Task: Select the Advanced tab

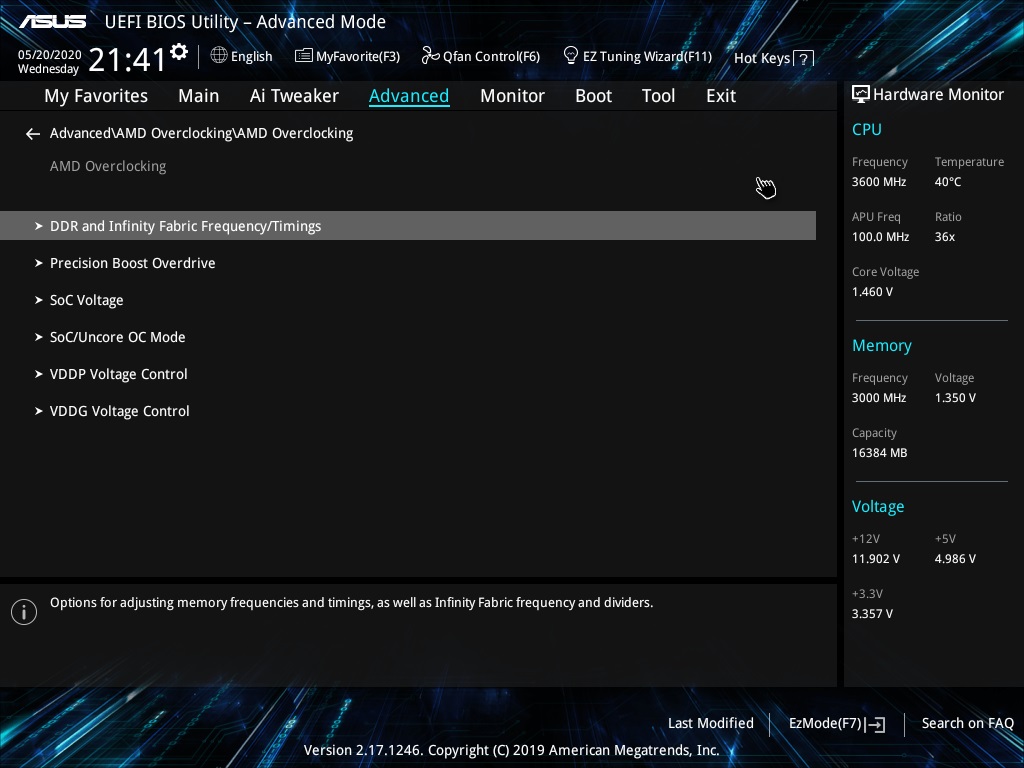Action: 409,96
